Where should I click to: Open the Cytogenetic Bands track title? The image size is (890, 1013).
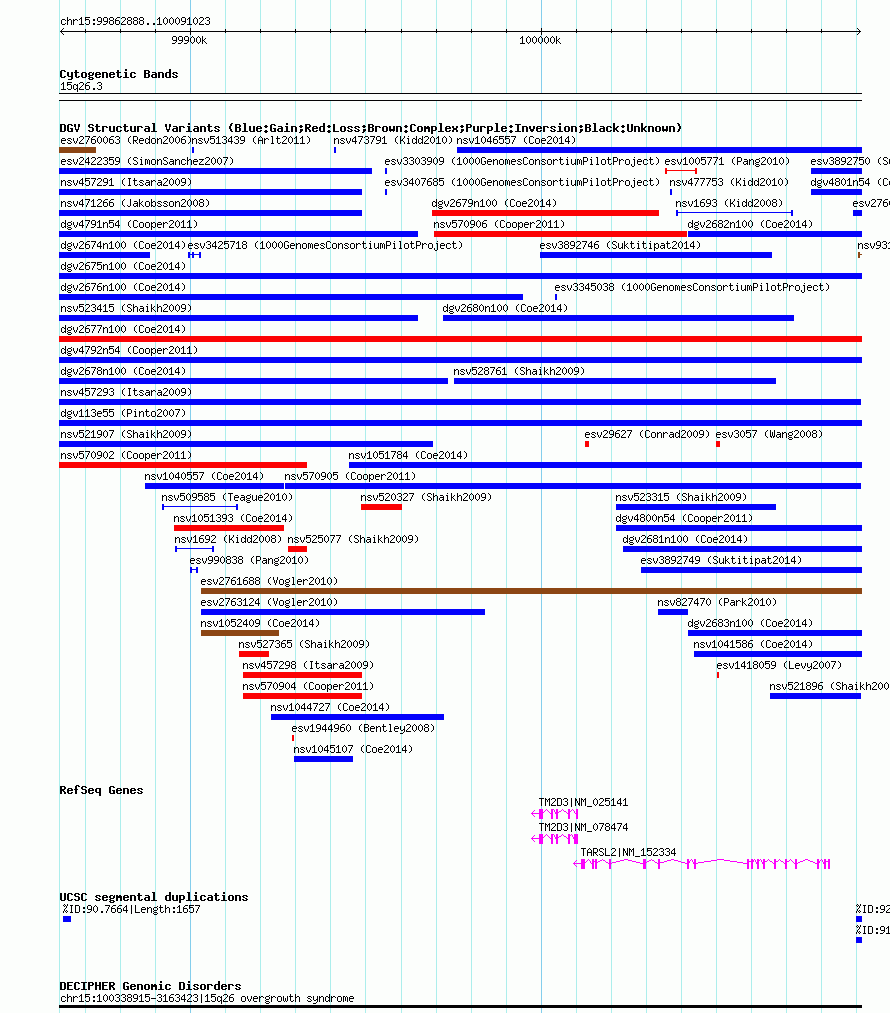coord(119,74)
